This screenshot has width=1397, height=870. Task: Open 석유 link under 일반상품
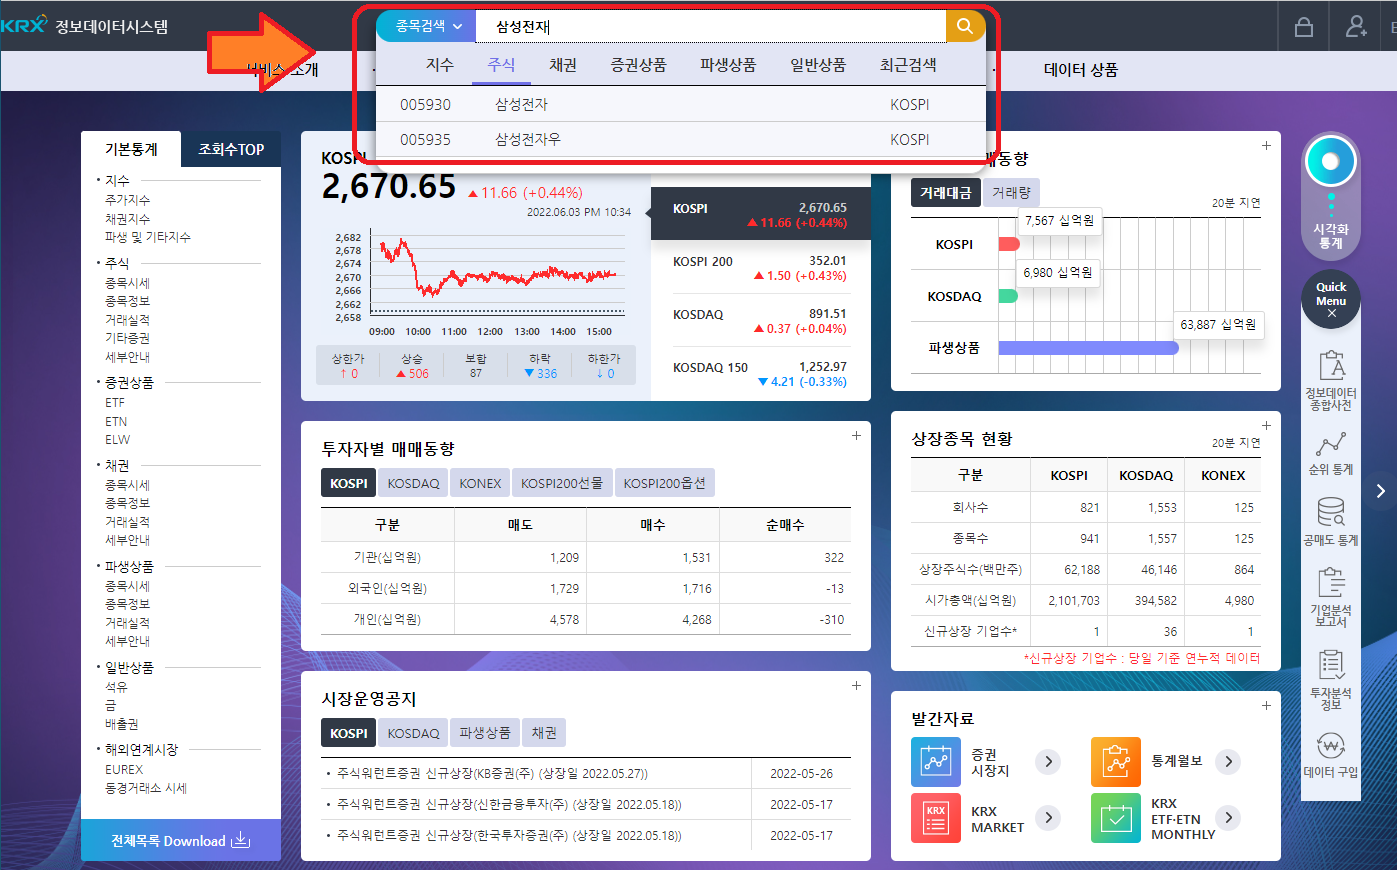(x=116, y=687)
